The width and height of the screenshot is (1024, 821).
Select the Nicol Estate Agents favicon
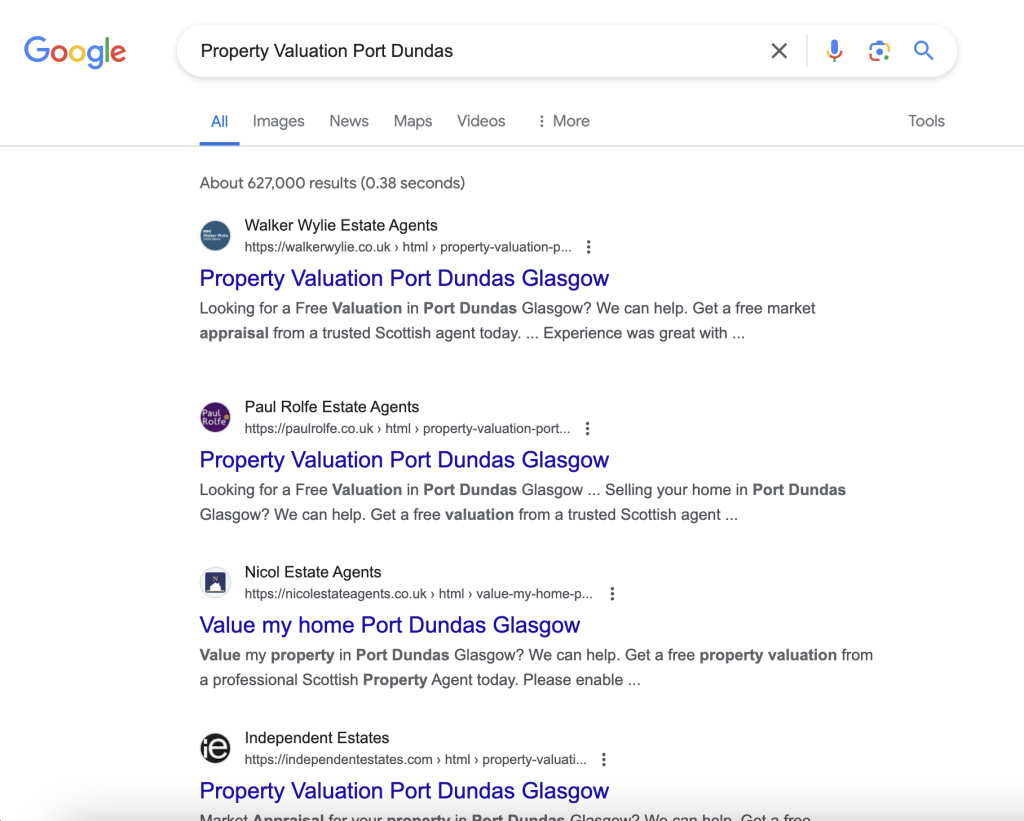coord(215,581)
